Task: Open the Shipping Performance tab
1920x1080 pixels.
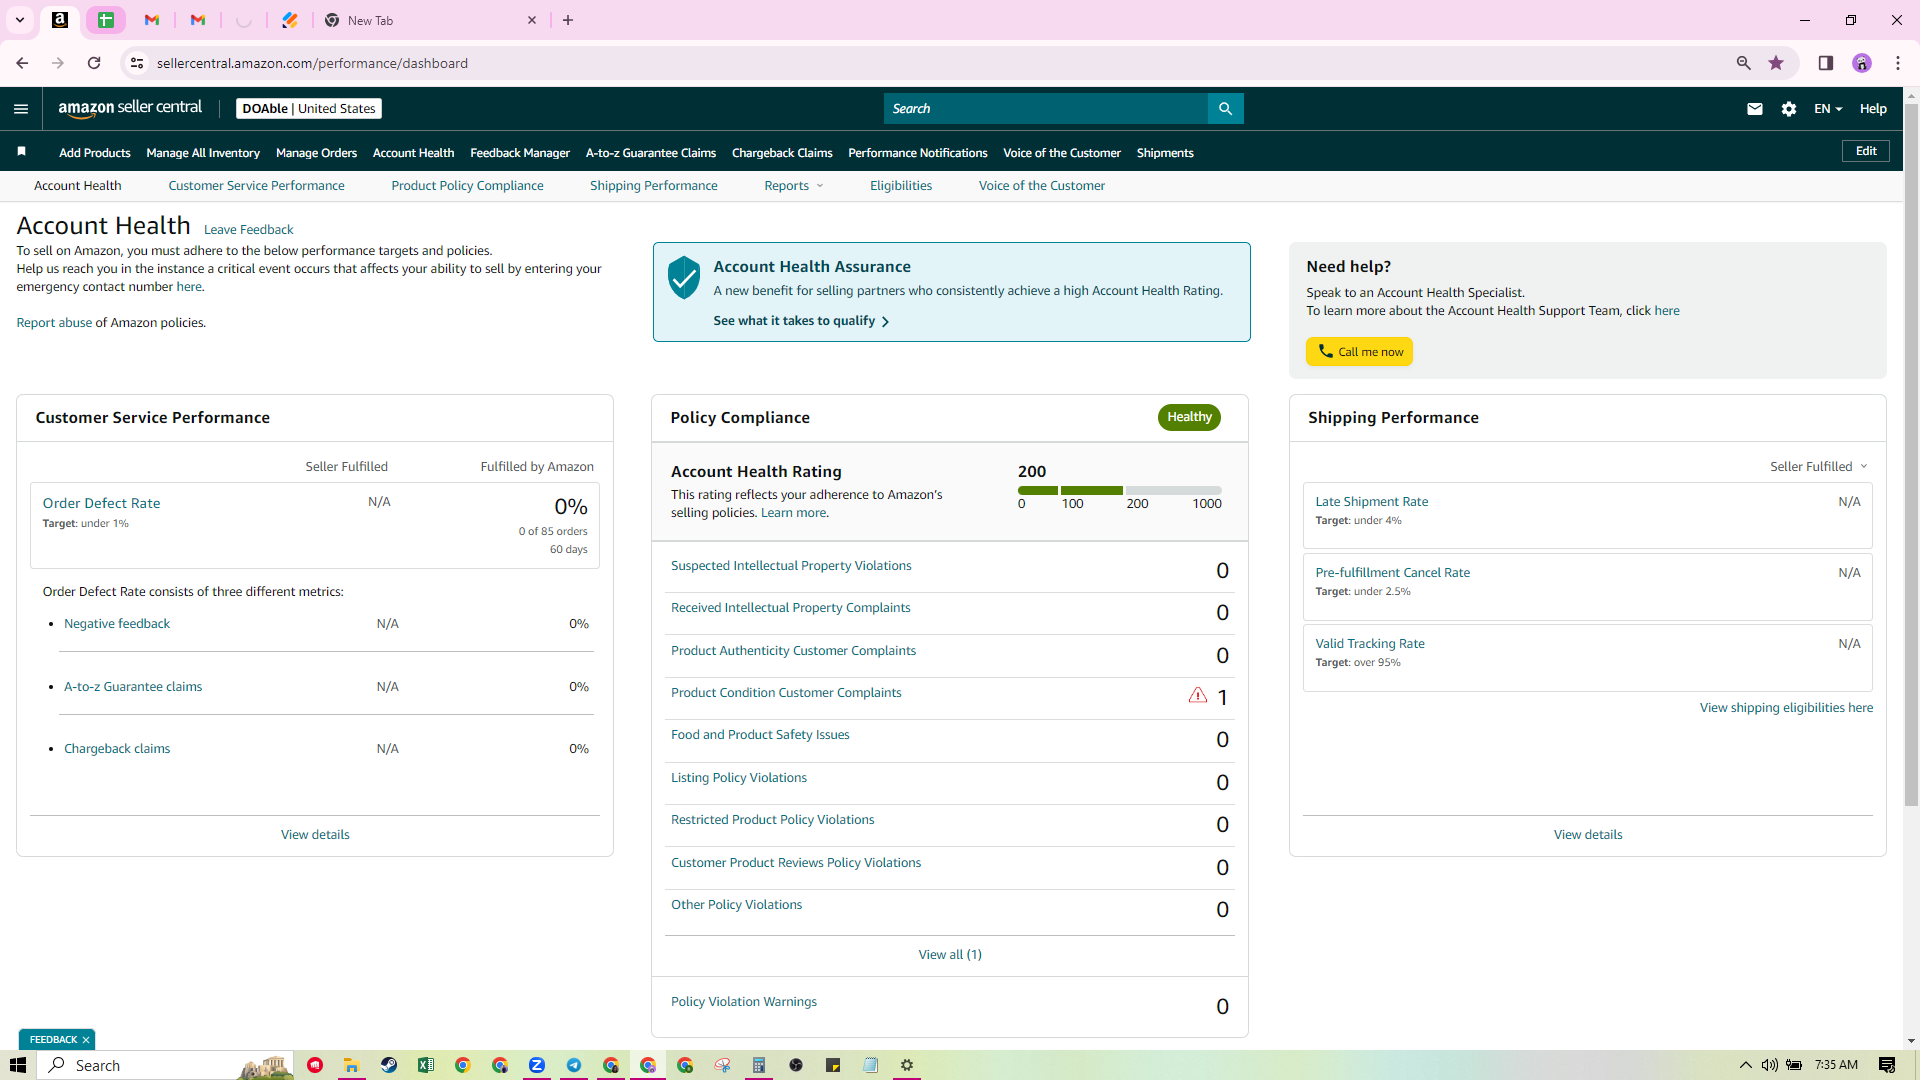Action: pyautogui.click(x=654, y=186)
